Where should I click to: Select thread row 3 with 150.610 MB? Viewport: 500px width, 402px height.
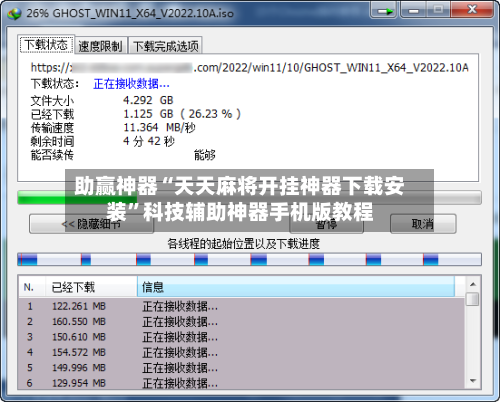click(241, 337)
